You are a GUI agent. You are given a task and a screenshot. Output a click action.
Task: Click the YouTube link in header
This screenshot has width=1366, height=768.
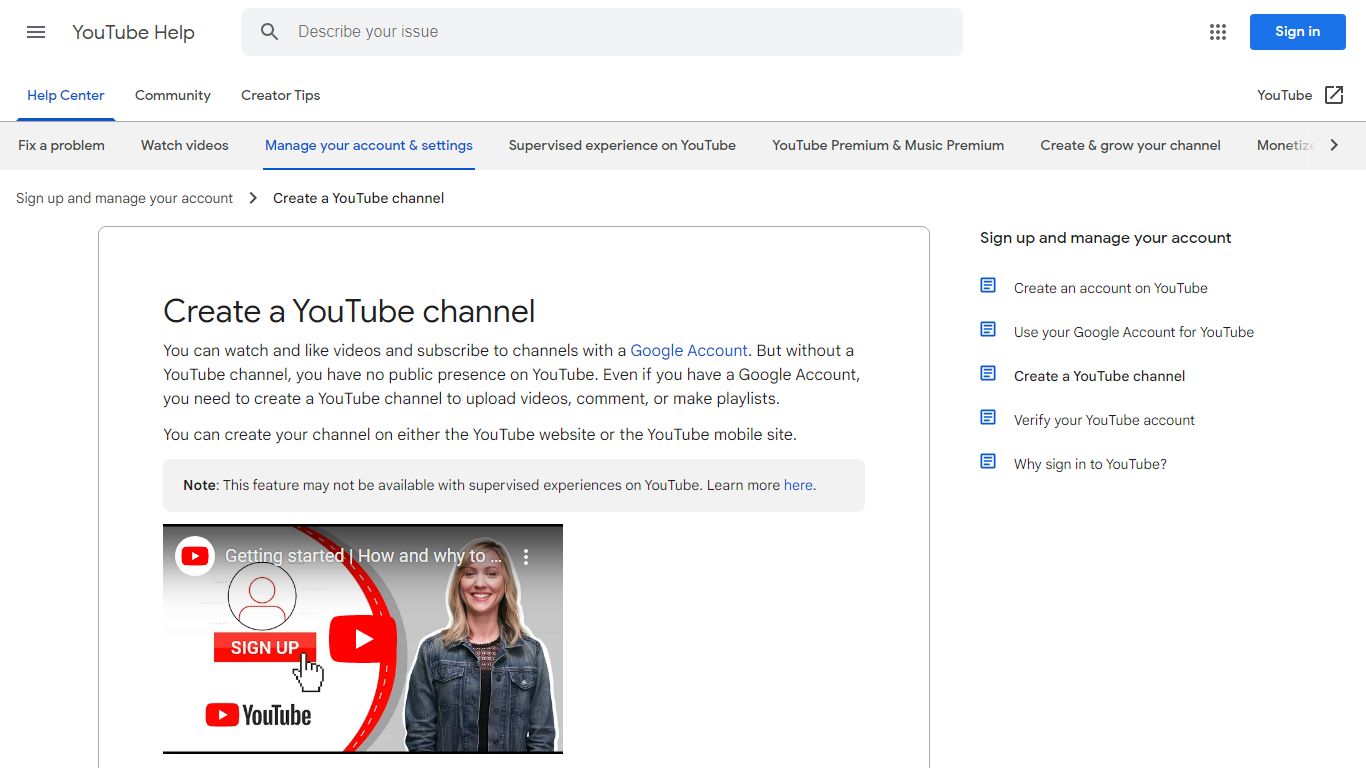pos(1284,95)
